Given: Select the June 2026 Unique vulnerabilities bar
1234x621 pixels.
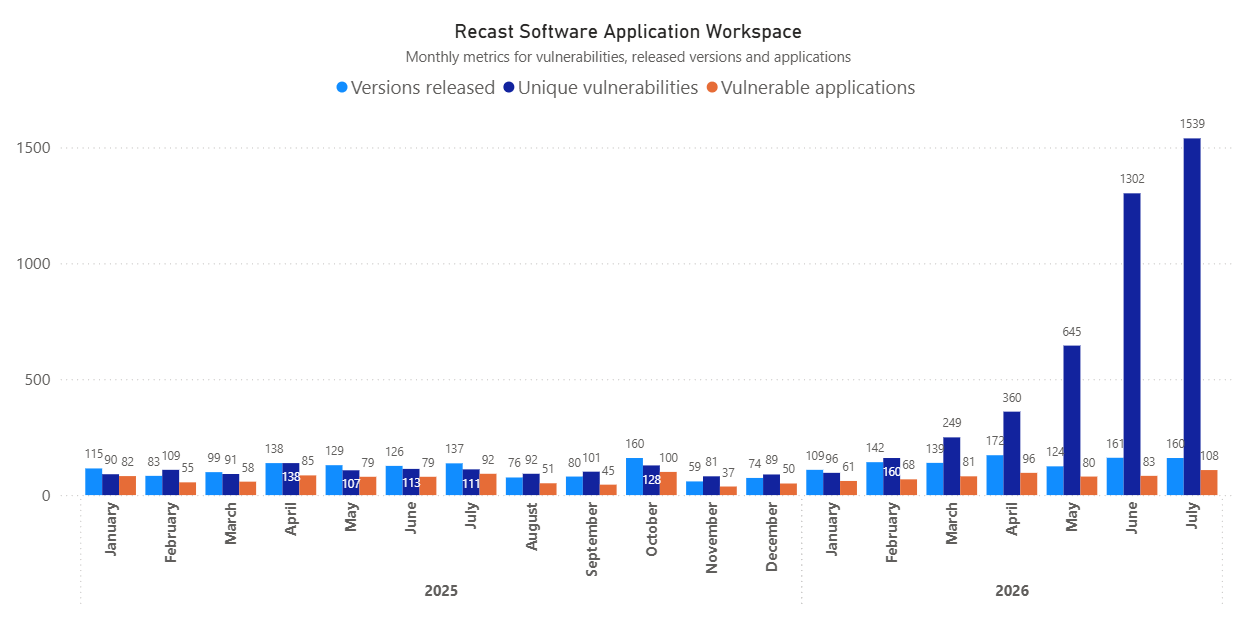Looking at the screenshot, I should coord(1132,344).
